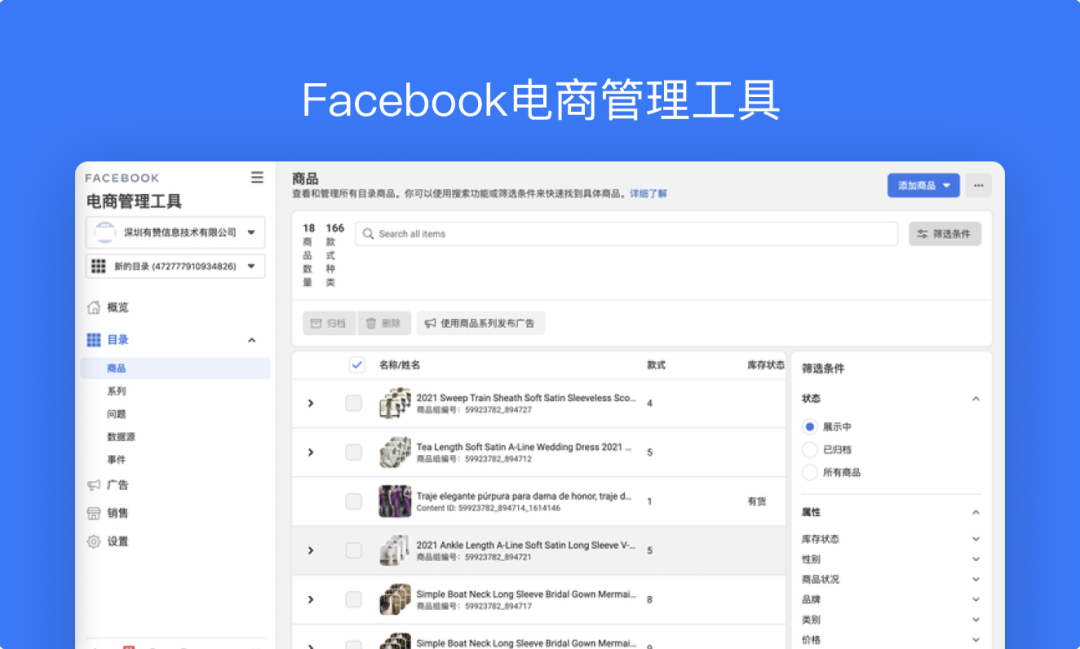Screen dimensions: 1080x649
Task: Sort by the 款式 column header
Action: 656,365
